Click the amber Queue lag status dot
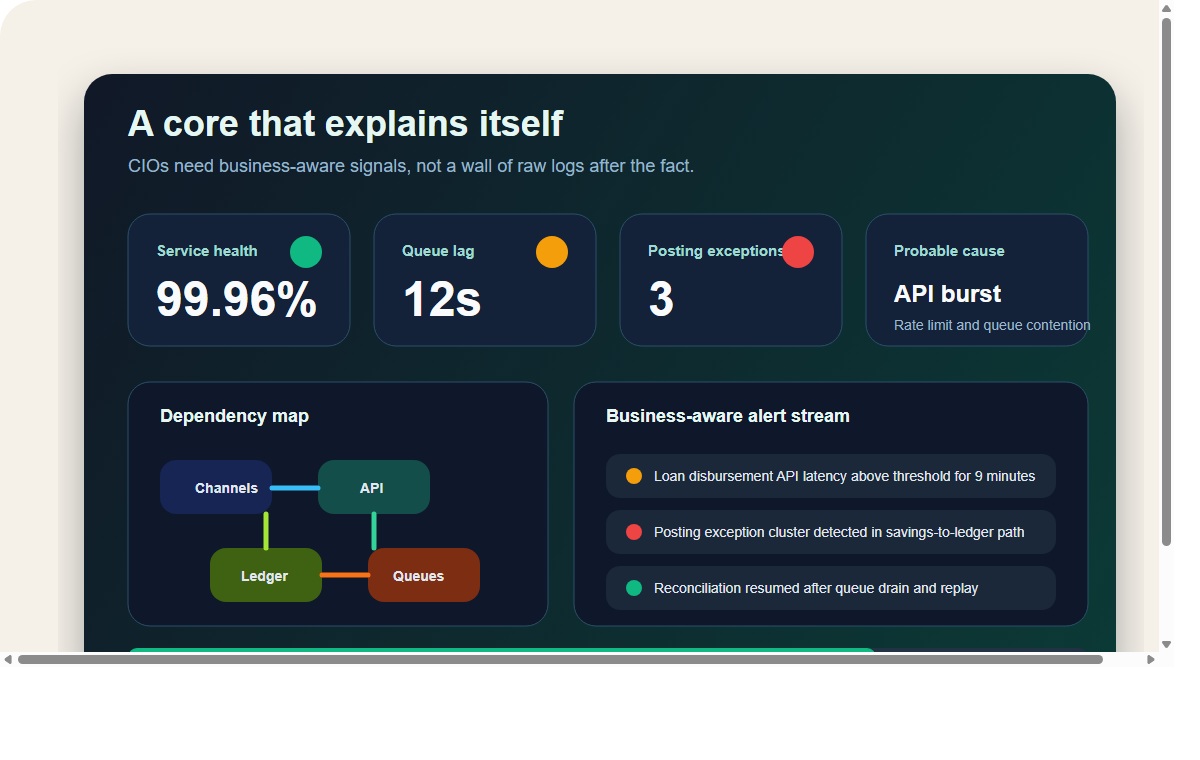1200x760 pixels. click(x=552, y=252)
